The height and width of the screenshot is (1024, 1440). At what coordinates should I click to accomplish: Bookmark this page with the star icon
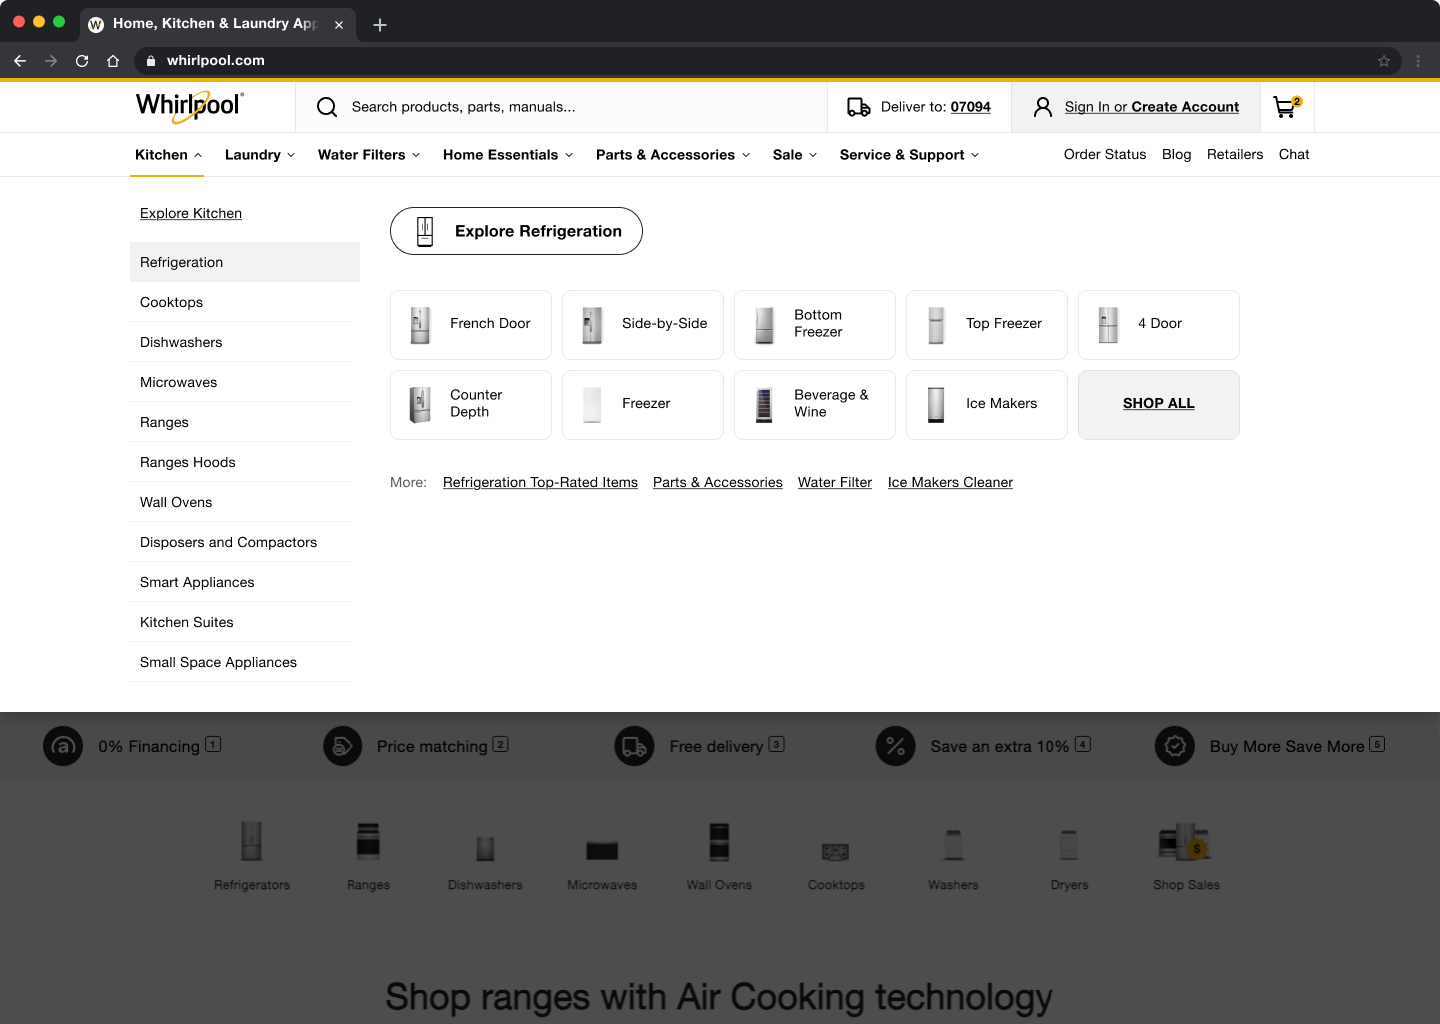click(1384, 61)
